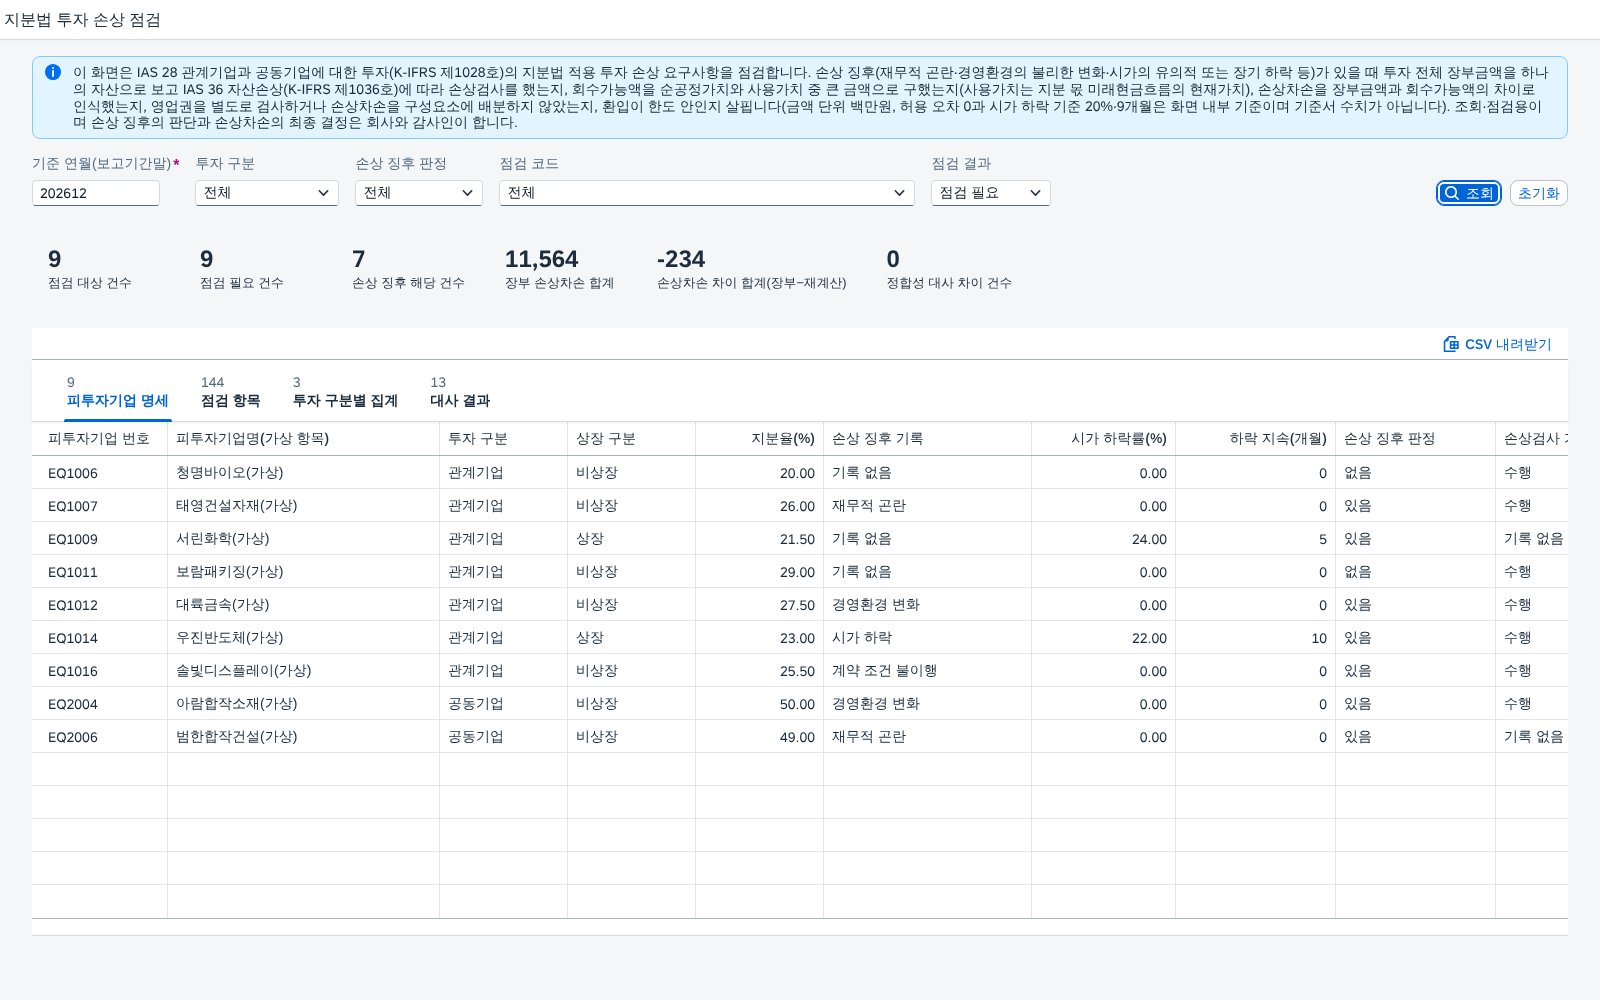Select the 태영건설자재(가상) cell
Screen dimensions: 1600x1000
[x=303, y=506]
